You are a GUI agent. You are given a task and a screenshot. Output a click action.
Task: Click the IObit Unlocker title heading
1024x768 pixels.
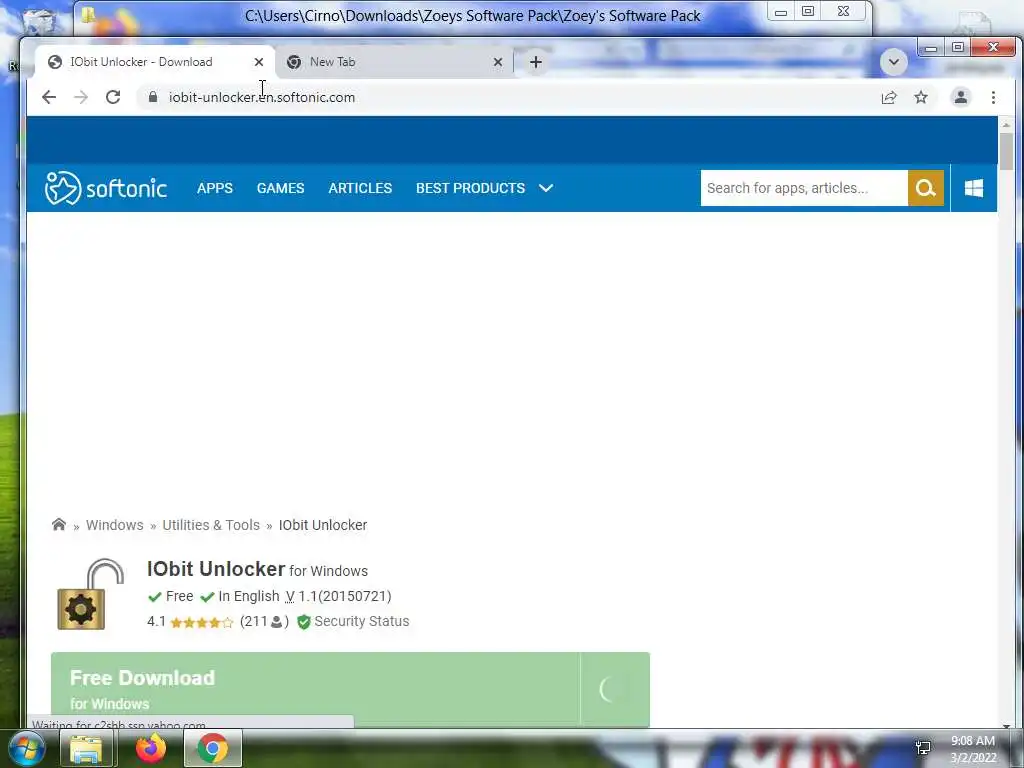(x=216, y=569)
